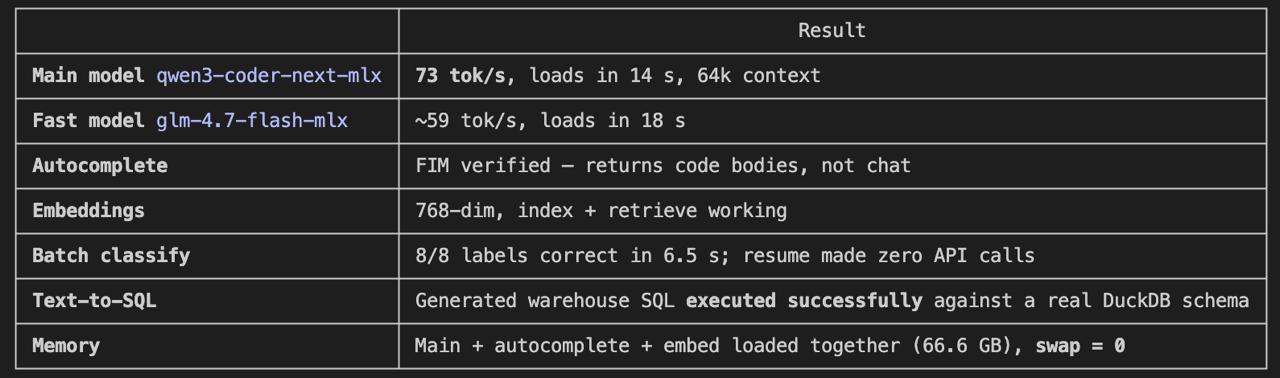Select the Memory row label
1280x378 pixels.
coord(66,345)
